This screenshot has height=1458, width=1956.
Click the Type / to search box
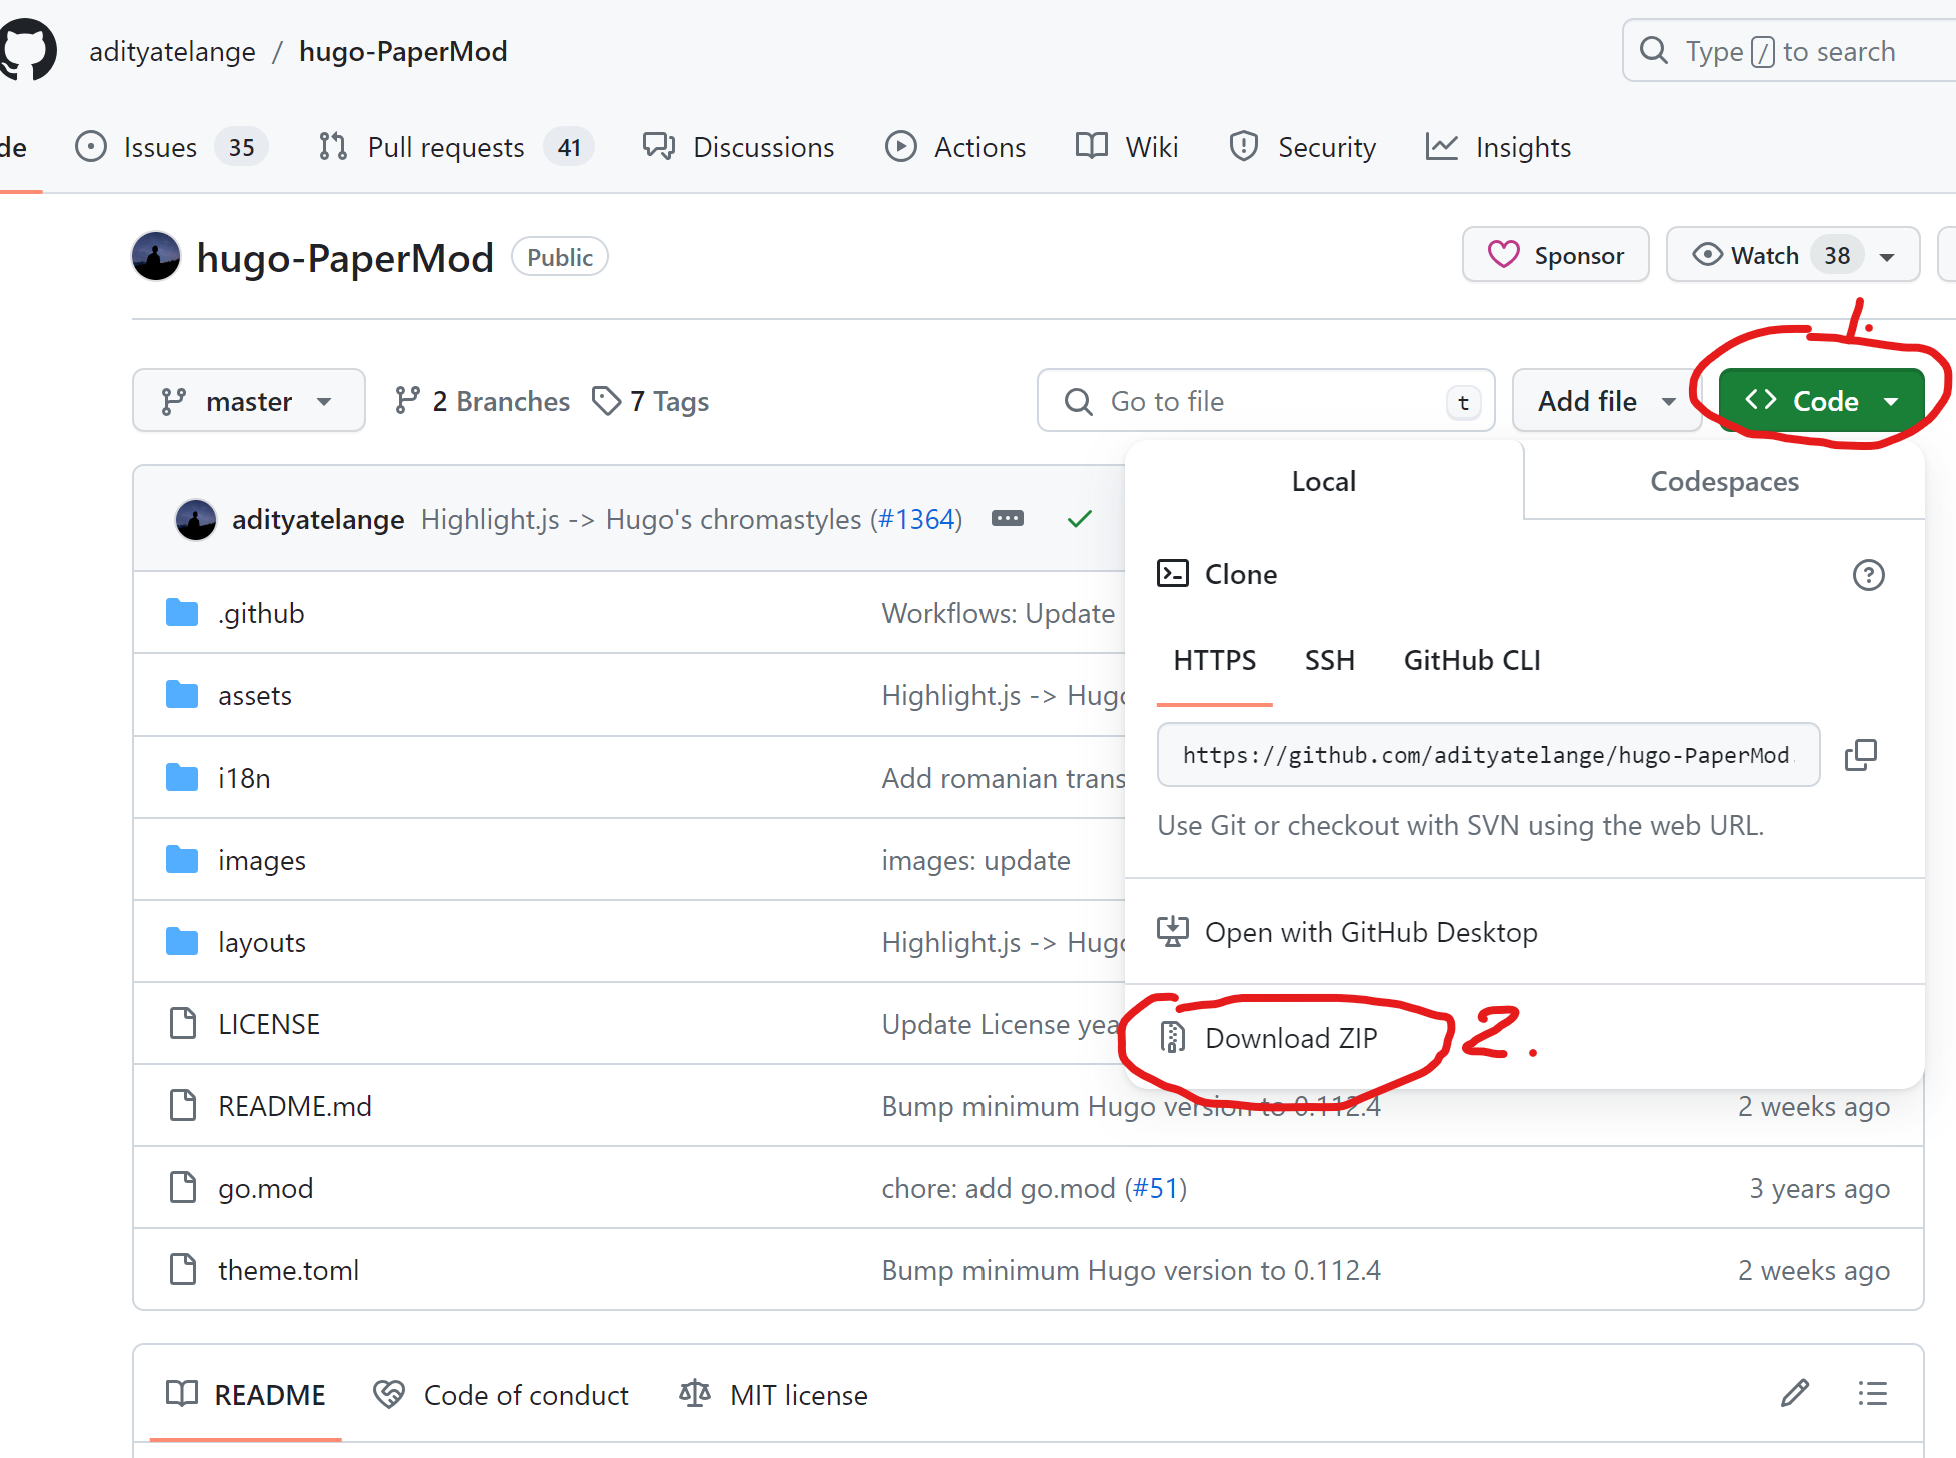tap(1789, 51)
